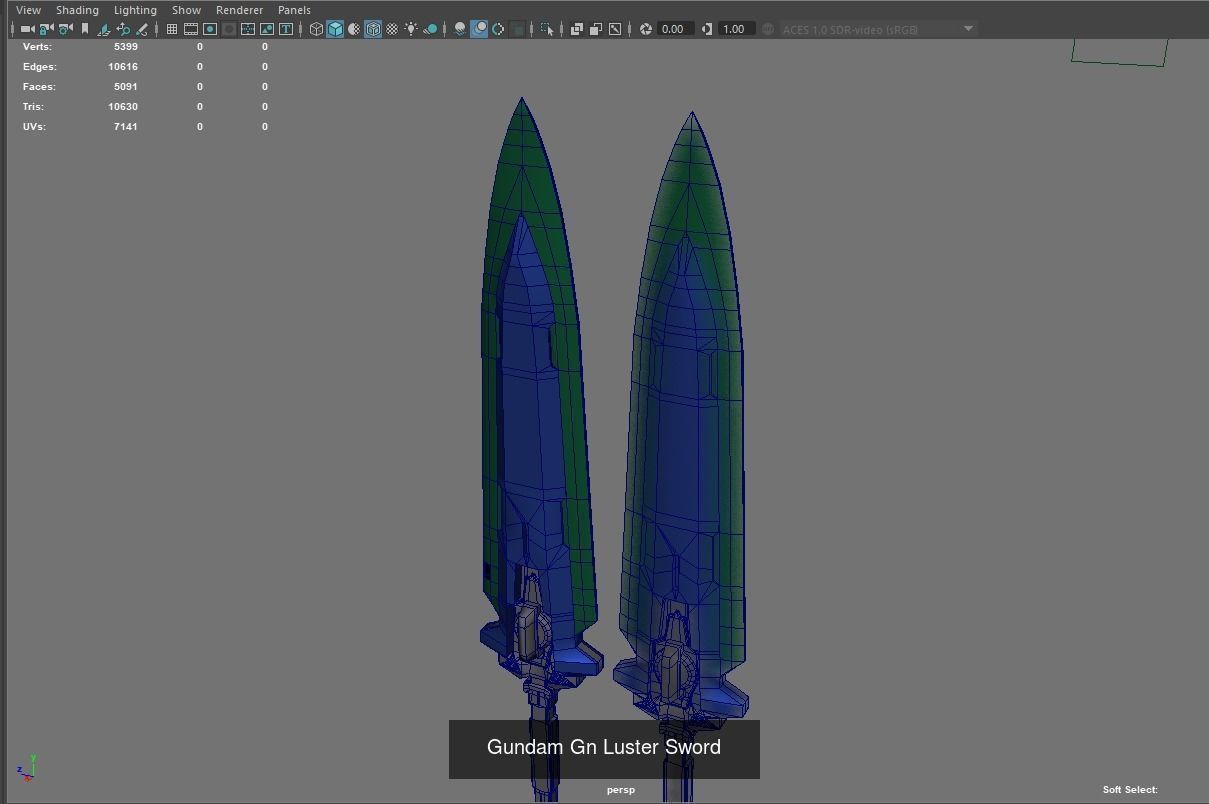Click the Edges count 10616
Viewport: 1209px width, 804px height.
click(123, 66)
